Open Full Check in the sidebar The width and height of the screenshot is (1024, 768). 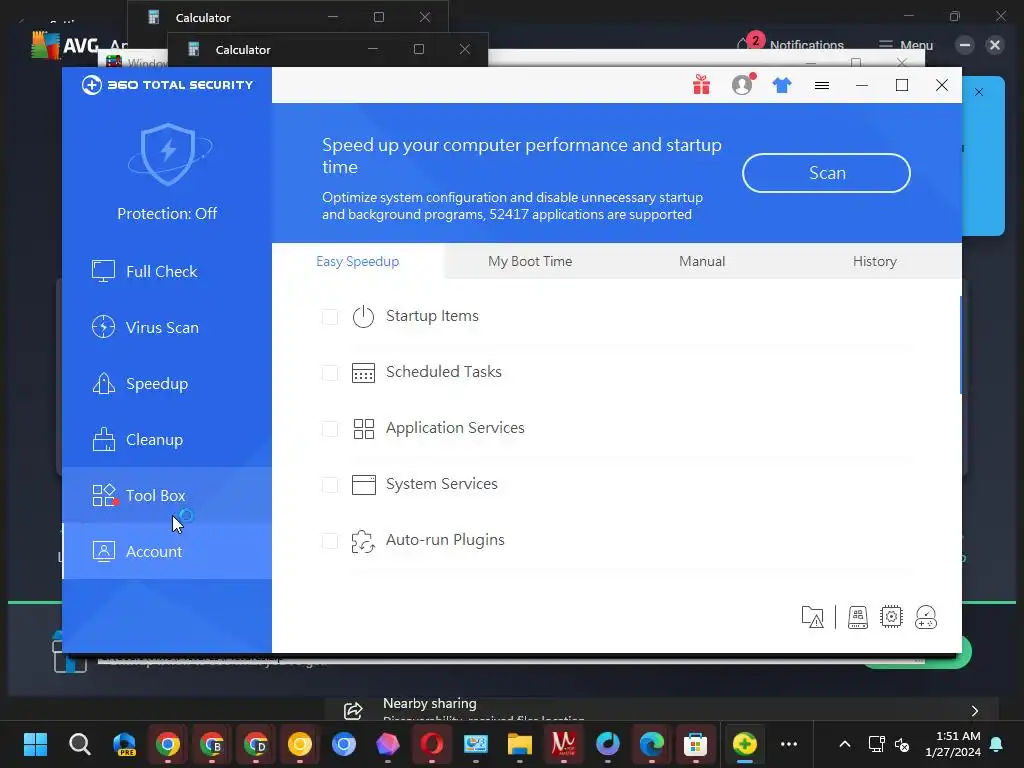[x=167, y=271]
